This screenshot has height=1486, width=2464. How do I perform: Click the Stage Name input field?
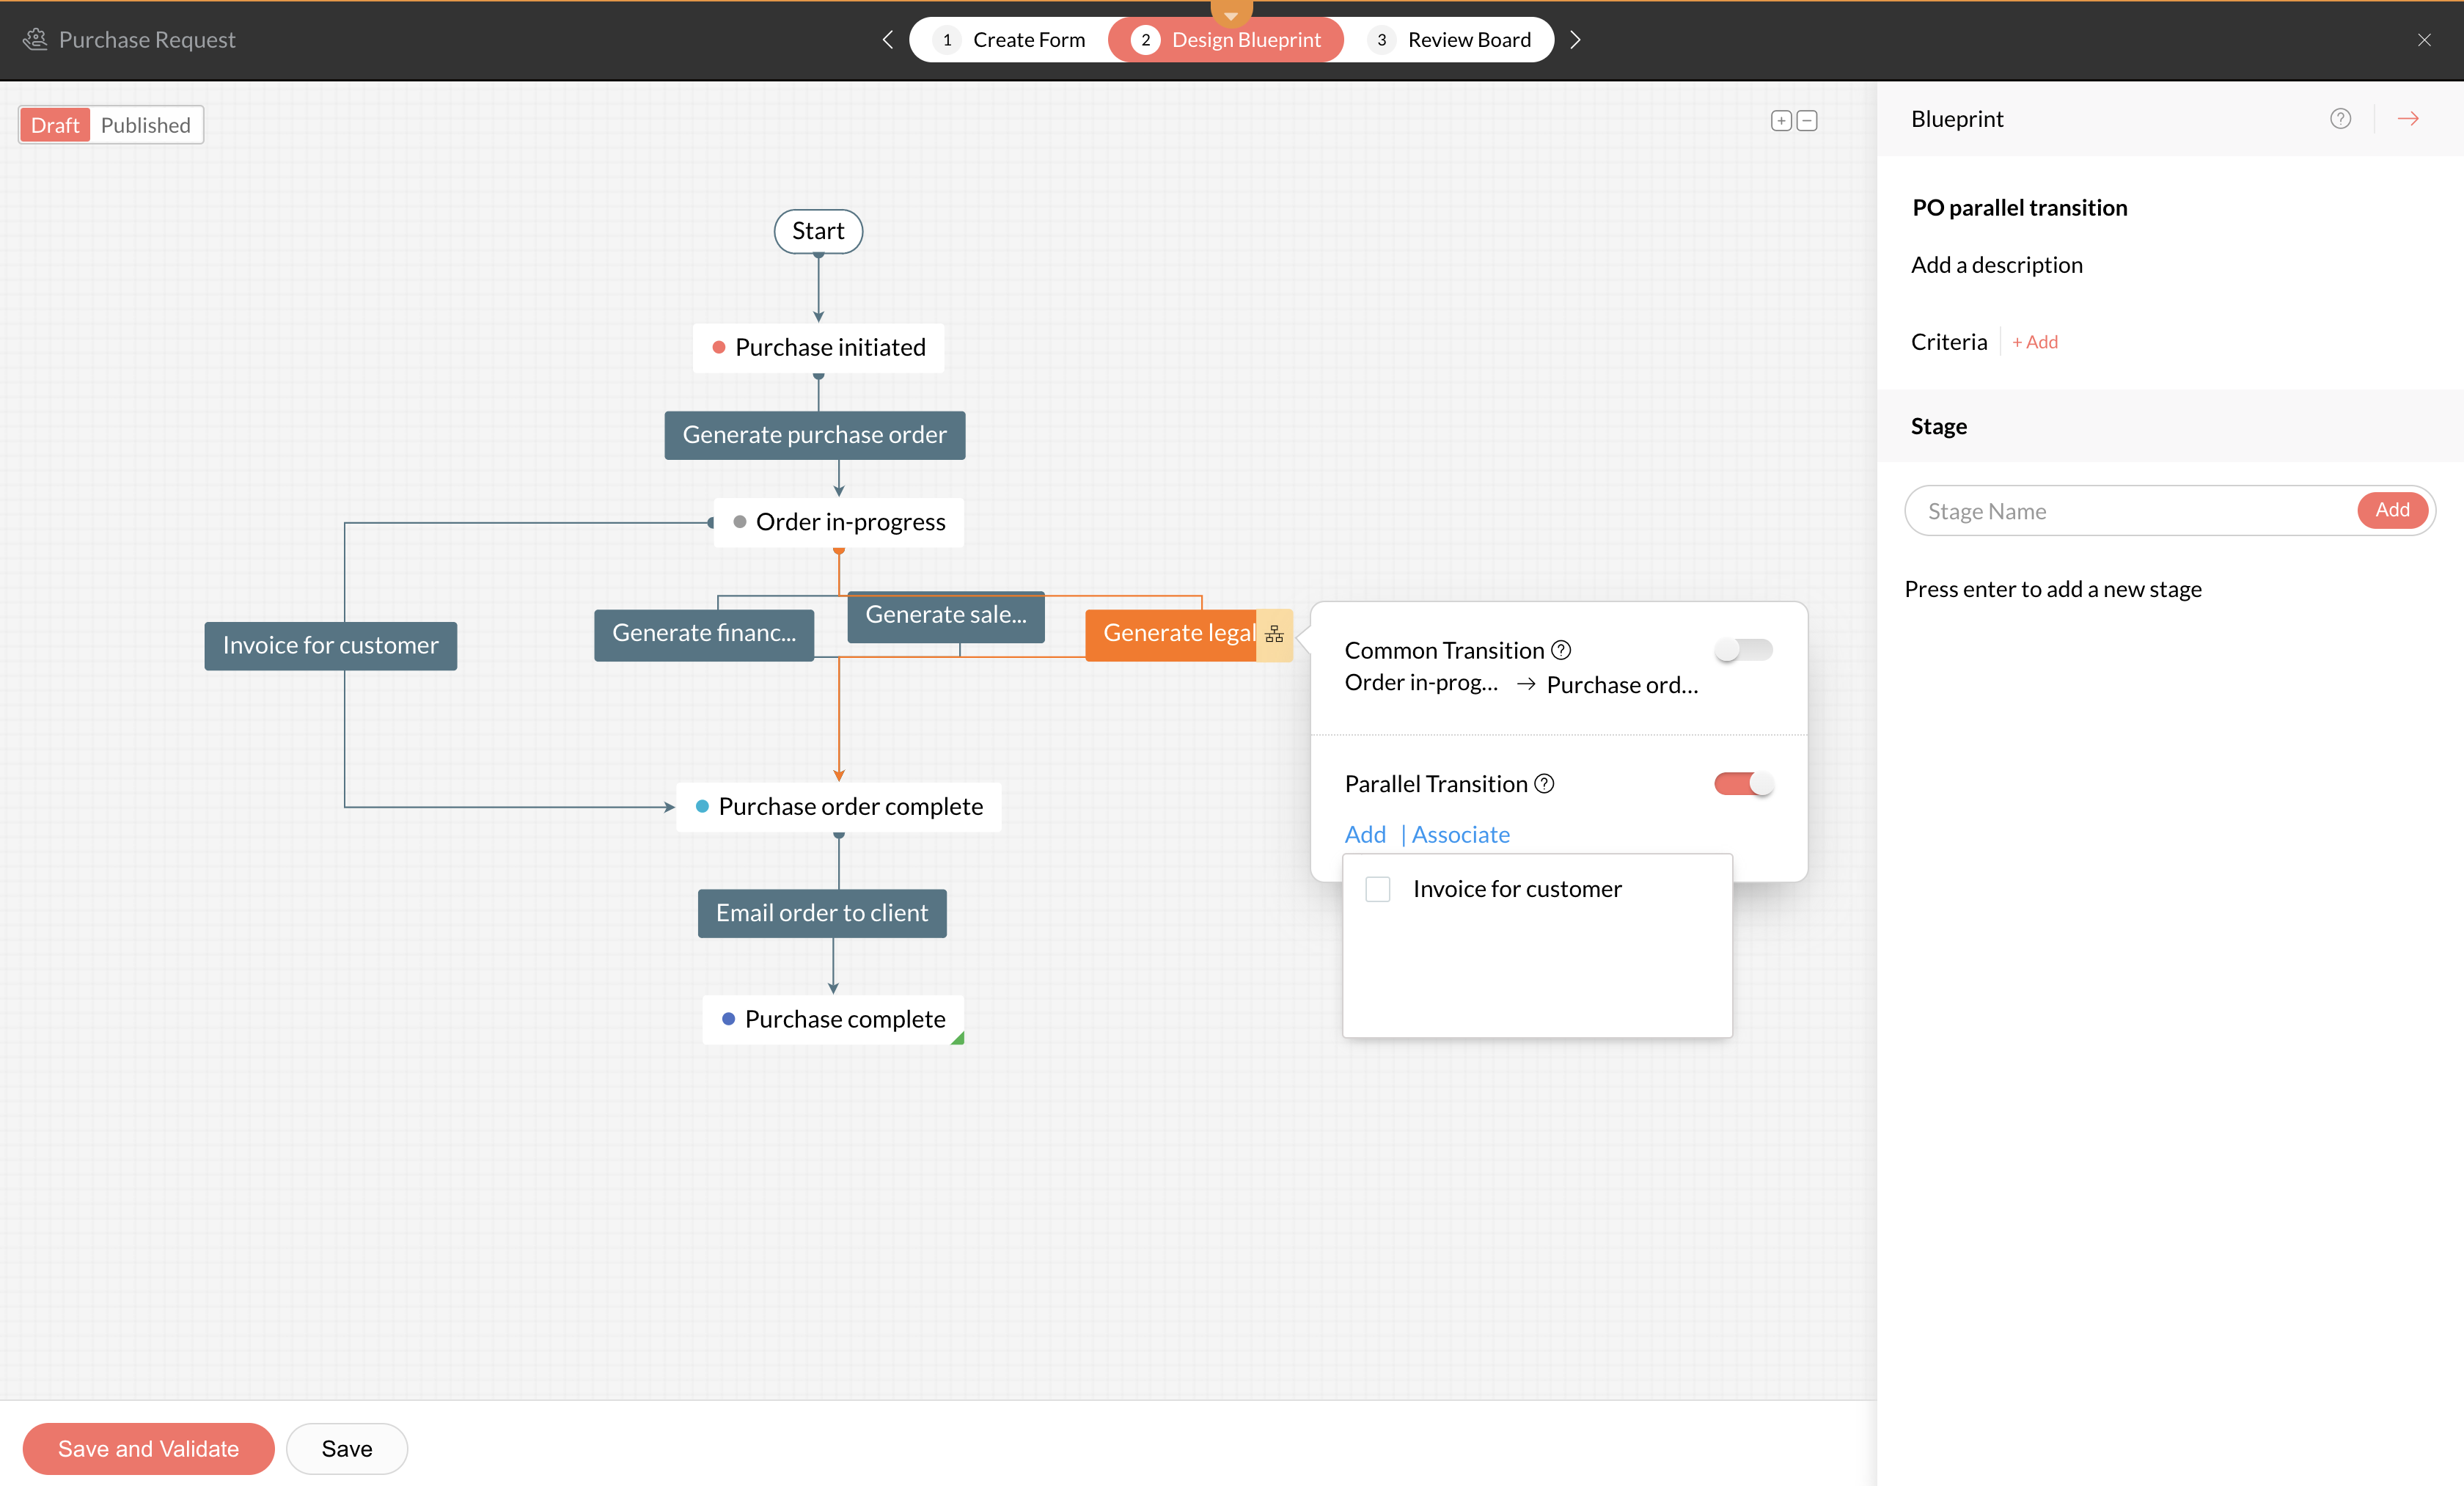tap(2130, 511)
